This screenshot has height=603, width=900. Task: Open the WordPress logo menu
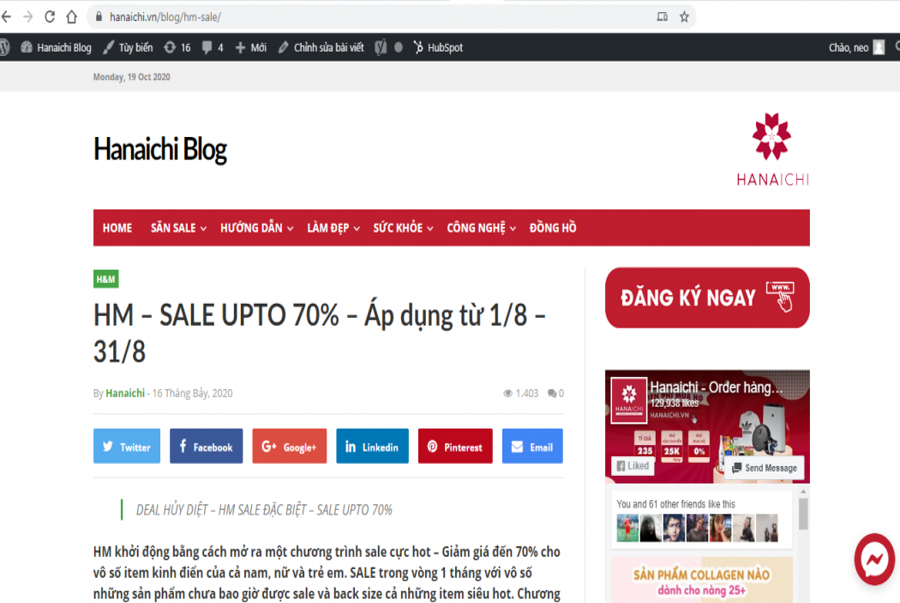coord(5,47)
